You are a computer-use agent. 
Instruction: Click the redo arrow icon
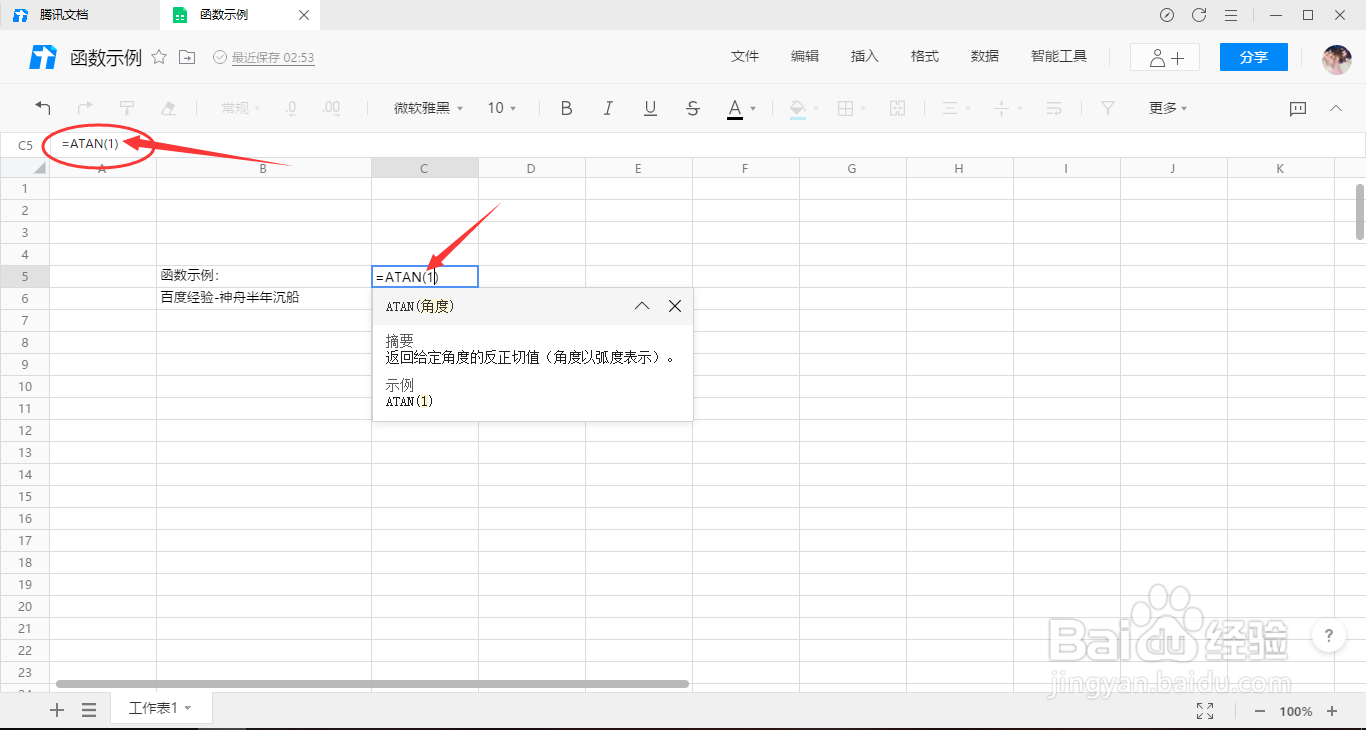click(85, 108)
